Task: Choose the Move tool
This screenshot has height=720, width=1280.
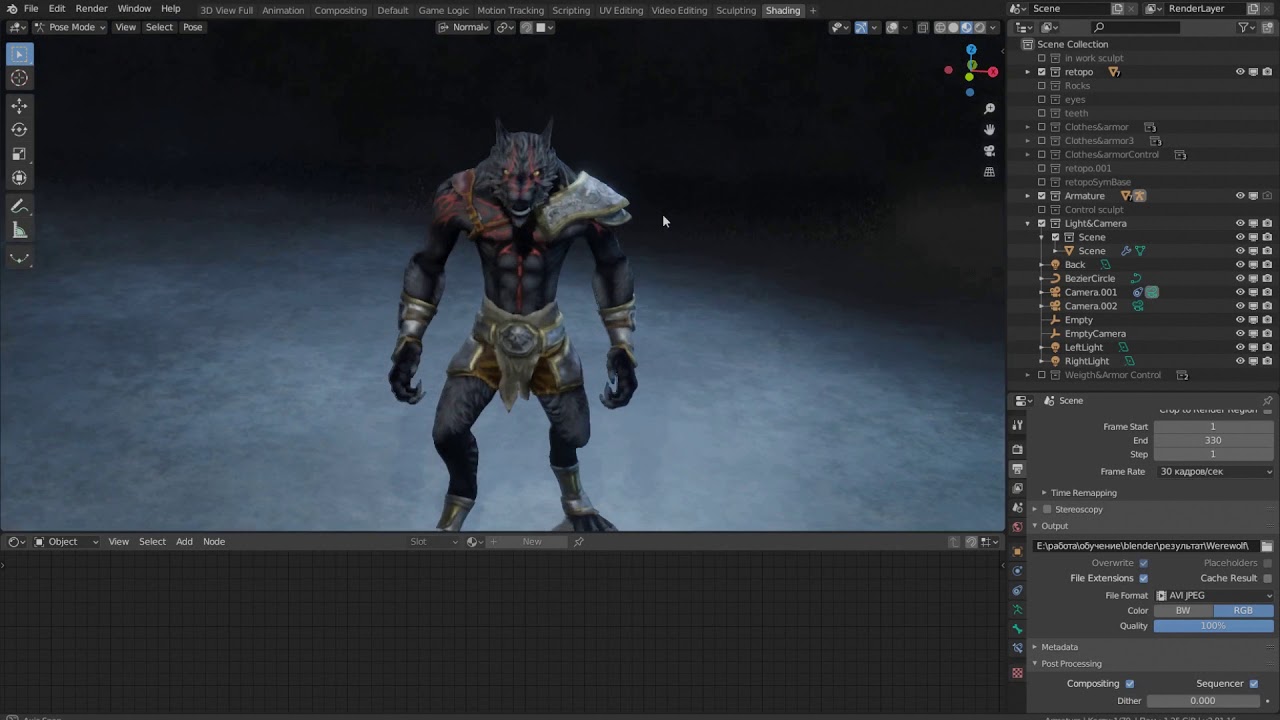Action: 19,106
